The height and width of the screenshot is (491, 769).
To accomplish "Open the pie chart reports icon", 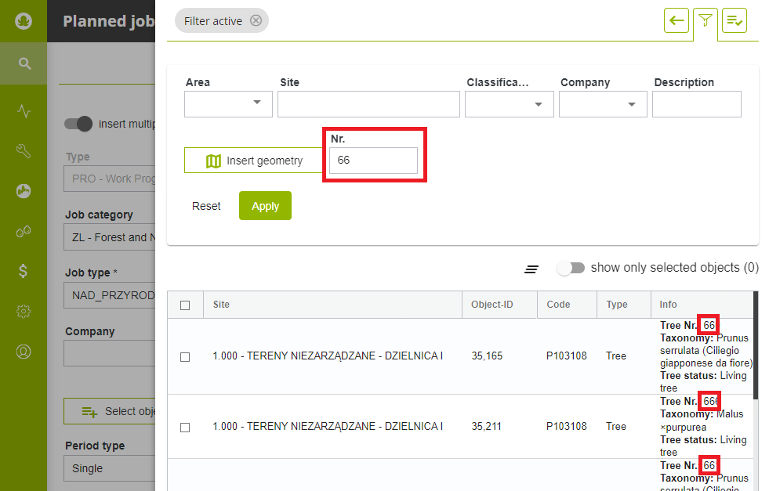I will [x=24, y=191].
